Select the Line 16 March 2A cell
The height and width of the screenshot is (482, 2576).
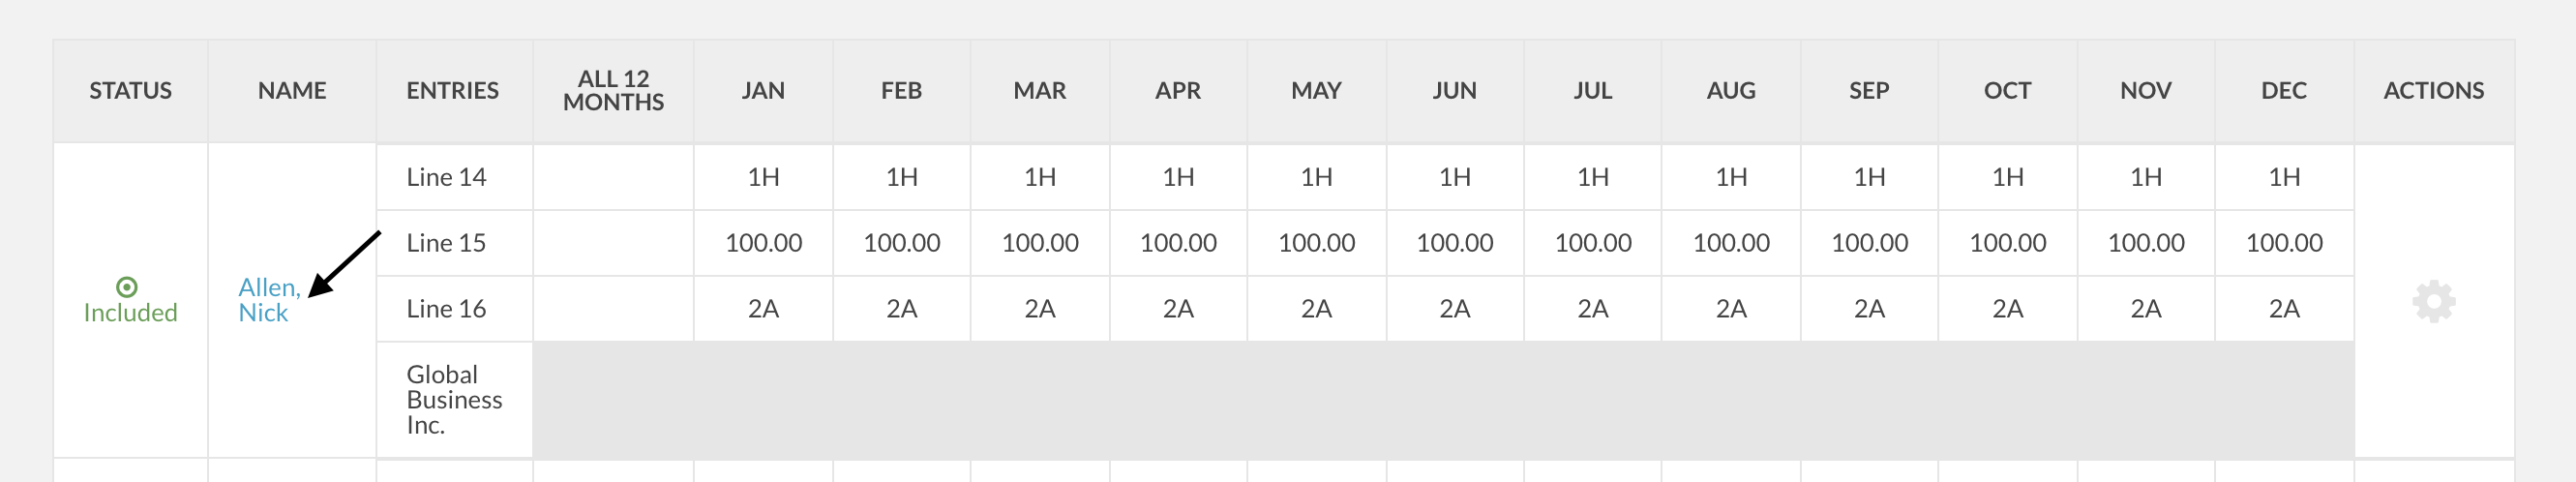pos(1040,309)
